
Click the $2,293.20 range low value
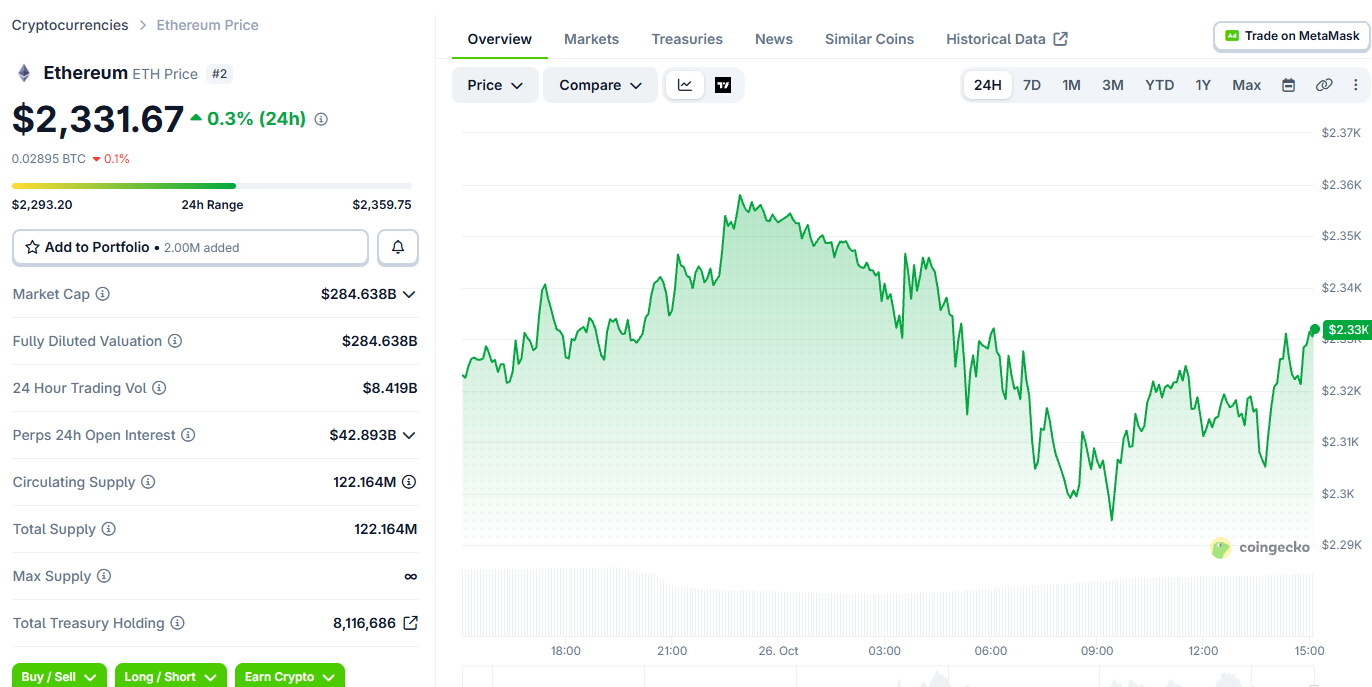pyautogui.click(x=42, y=205)
